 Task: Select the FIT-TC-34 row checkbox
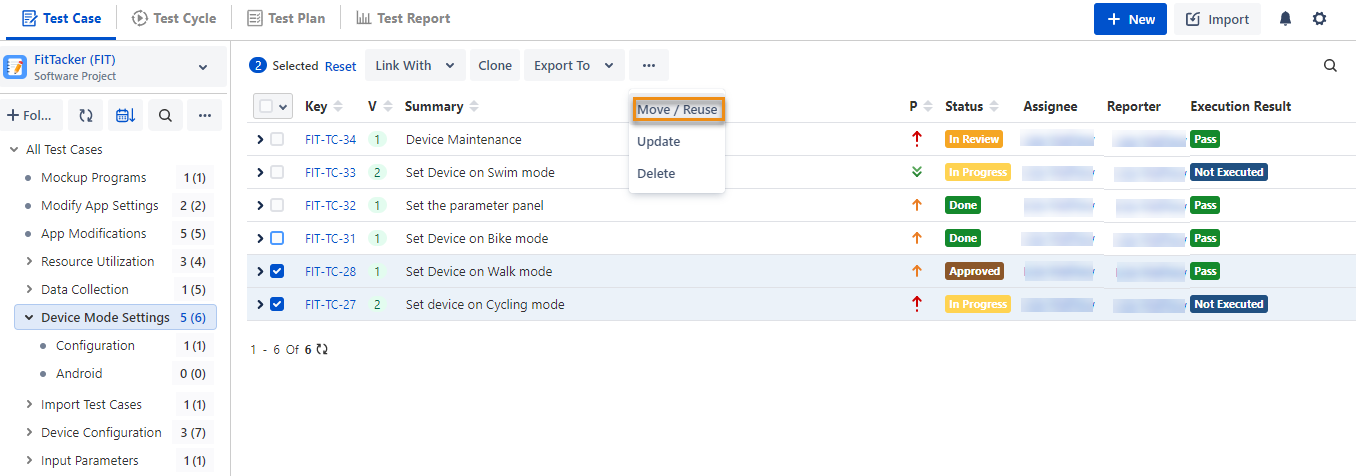(277, 139)
